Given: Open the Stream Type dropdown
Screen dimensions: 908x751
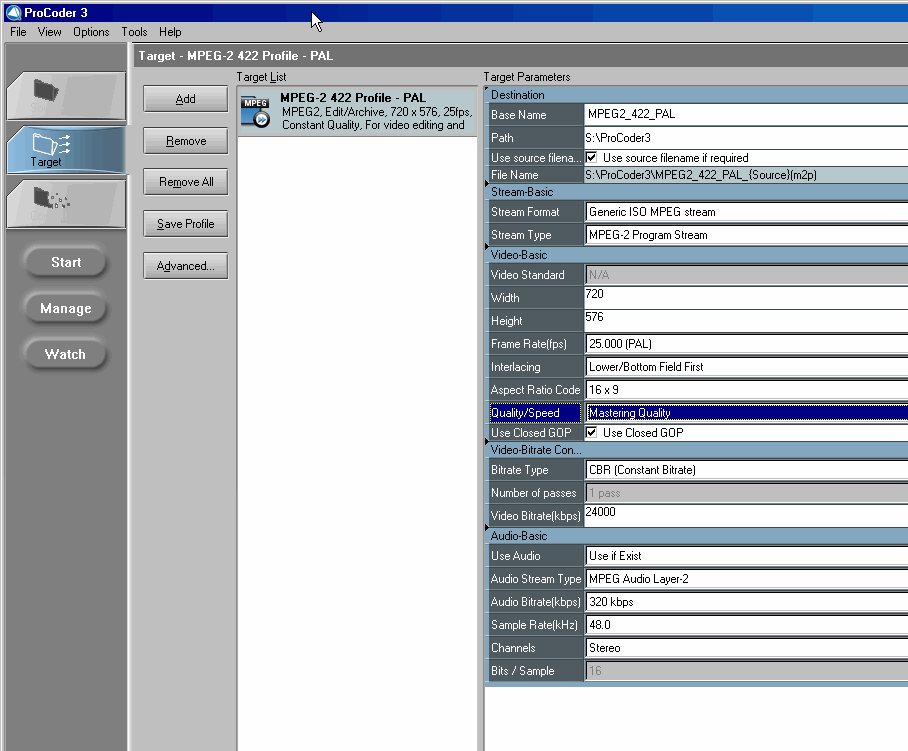Looking at the screenshot, I should 746,235.
